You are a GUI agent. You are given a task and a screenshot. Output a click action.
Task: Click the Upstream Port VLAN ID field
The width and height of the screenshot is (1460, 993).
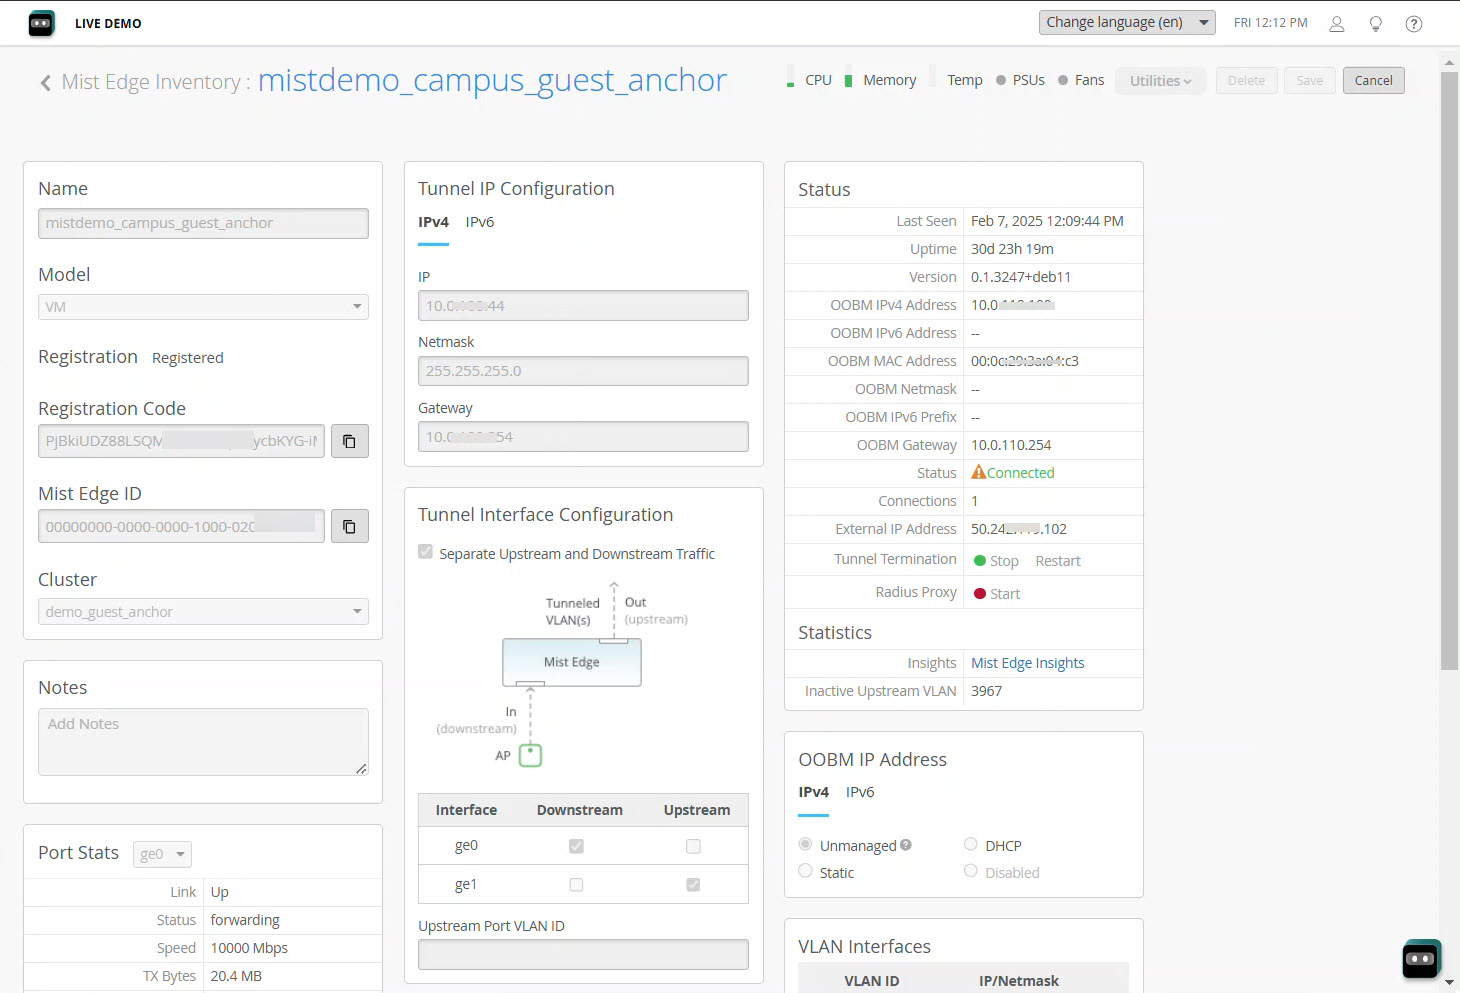coord(583,954)
